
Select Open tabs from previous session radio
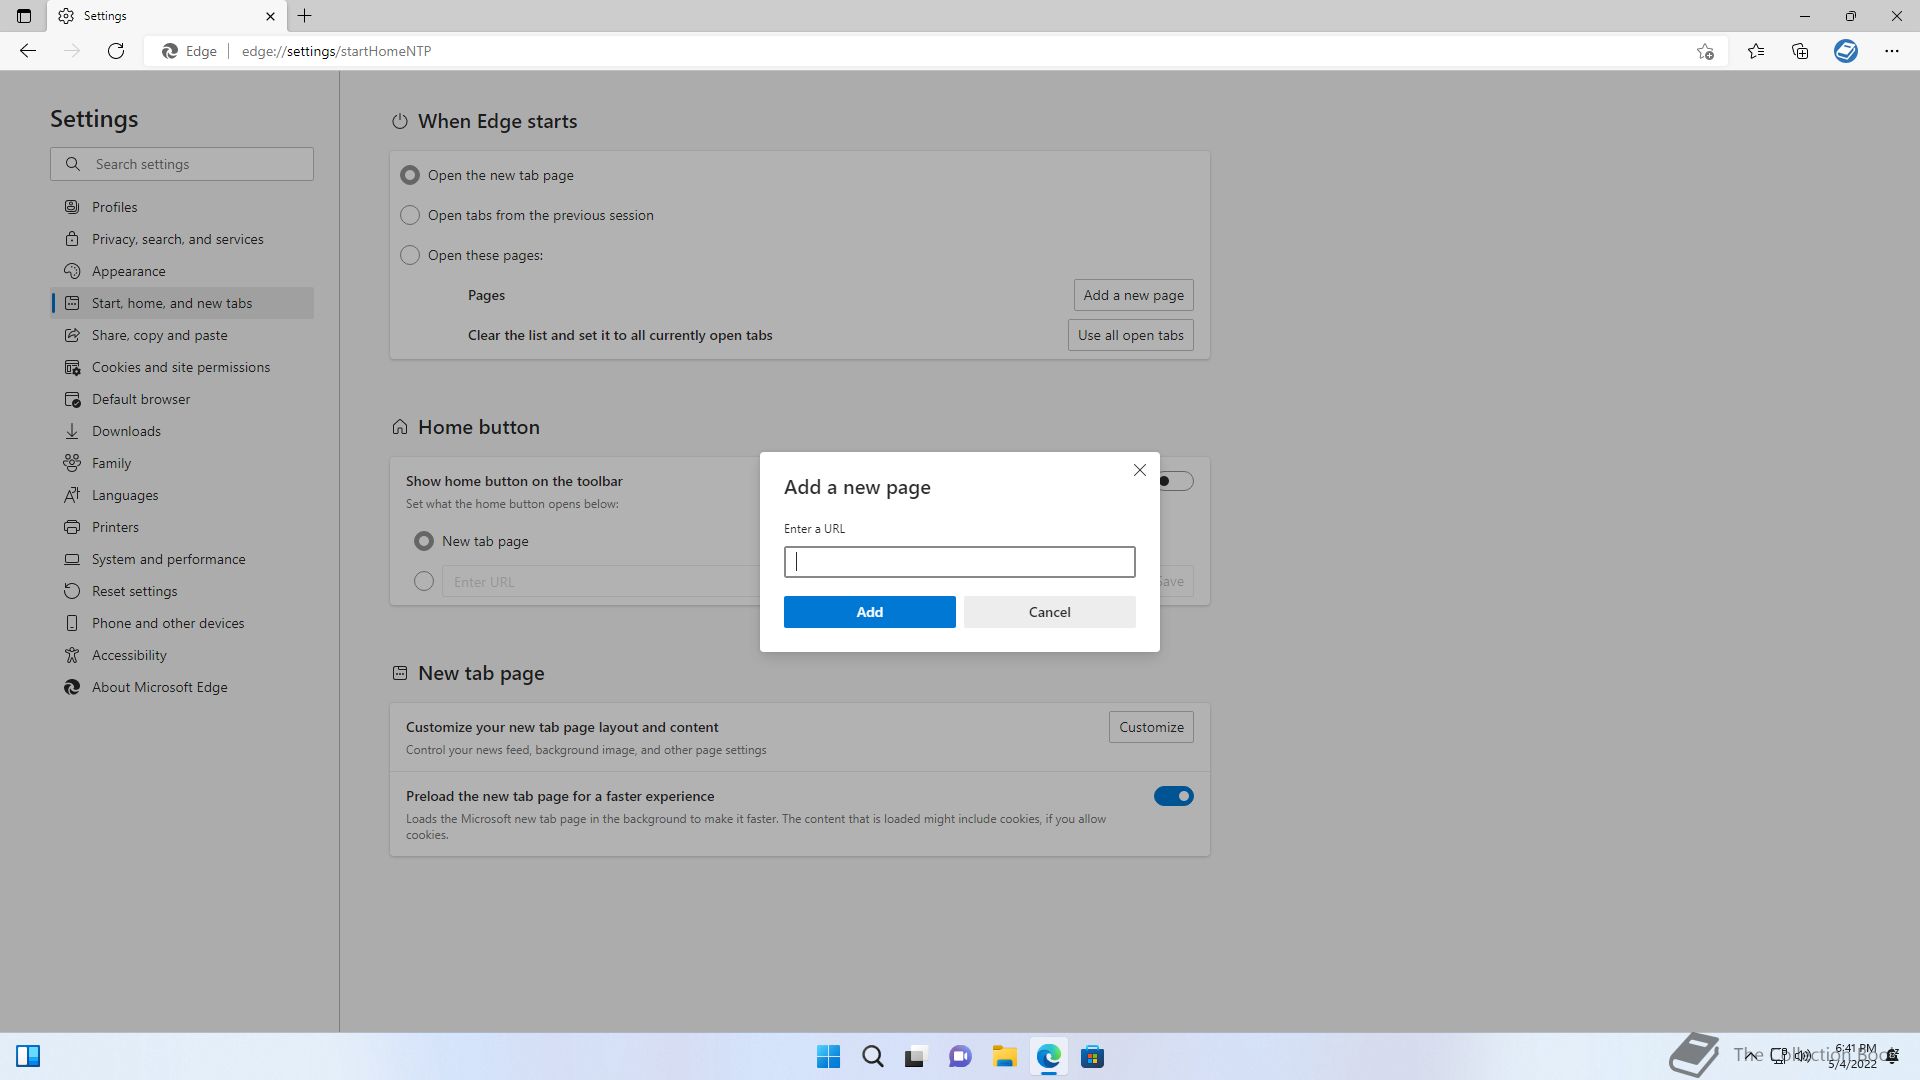coord(410,215)
